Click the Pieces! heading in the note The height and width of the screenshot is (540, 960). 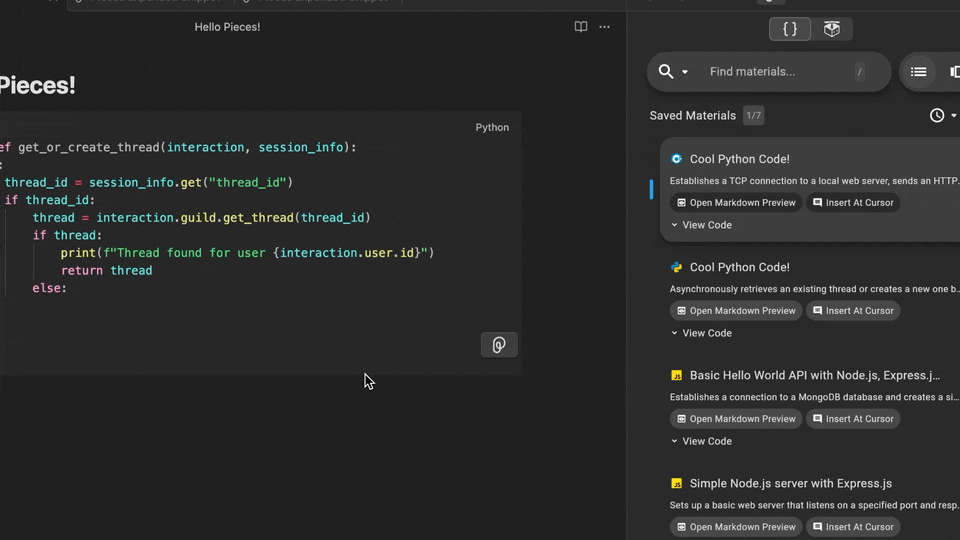(x=37, y=85)
